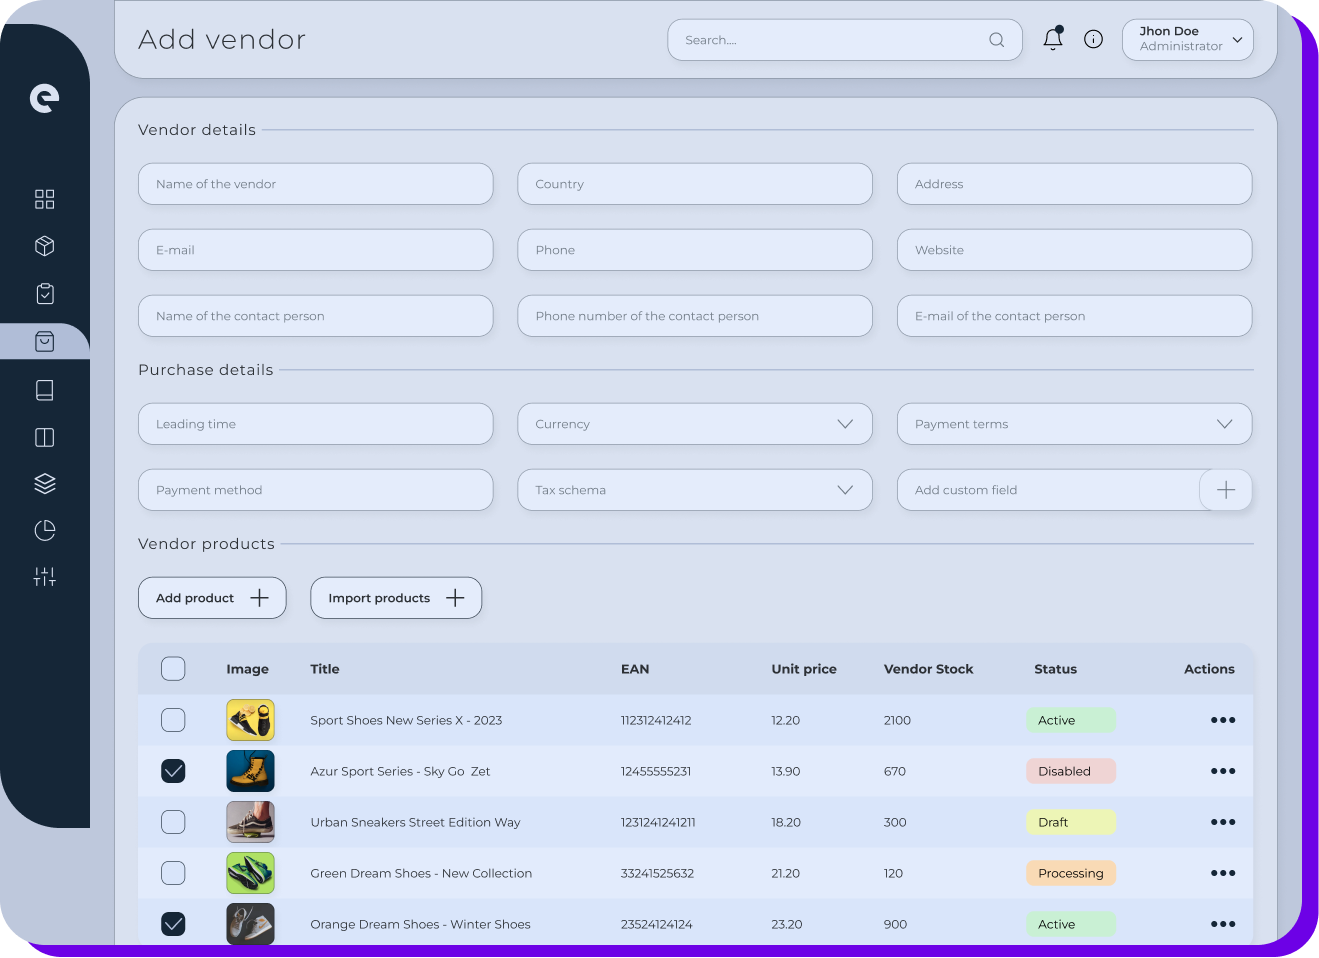Screen dimensions: 1319x958
Task: View analytics via the pie chart icon
Action: pos(44,530)
